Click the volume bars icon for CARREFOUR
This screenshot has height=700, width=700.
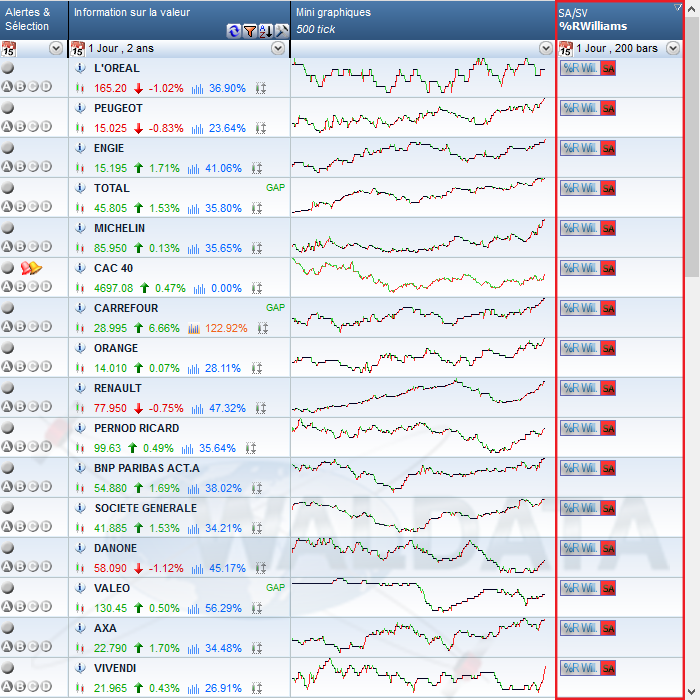click(194, 329)
